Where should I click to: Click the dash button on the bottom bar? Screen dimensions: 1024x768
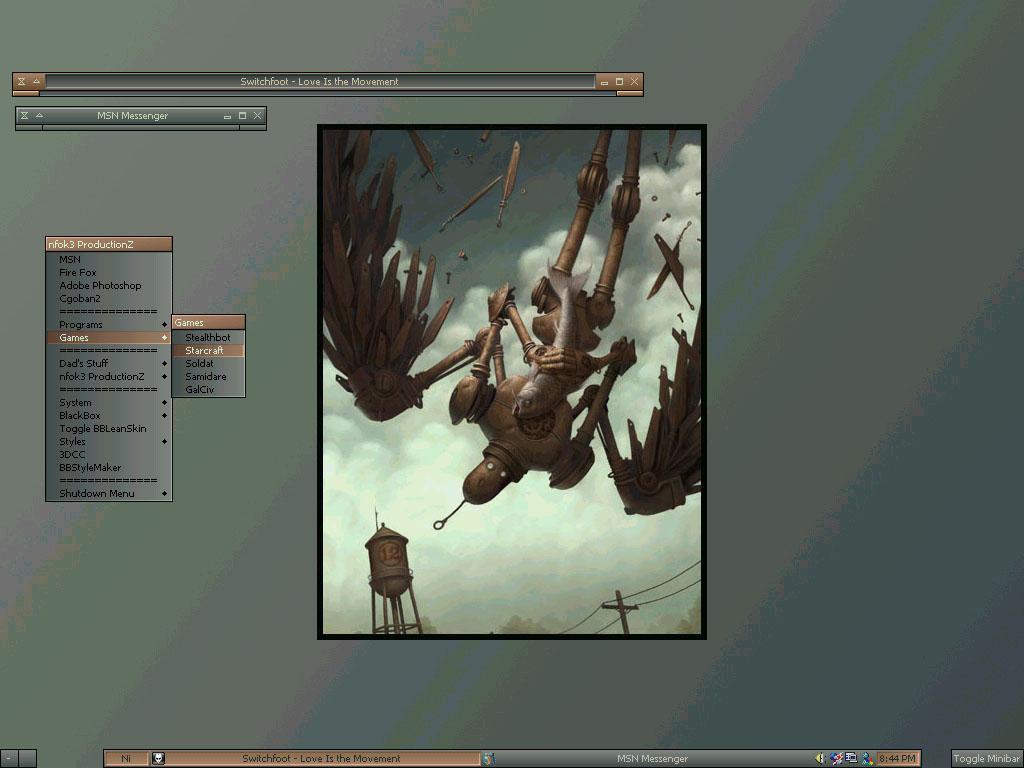click(8, 758)
